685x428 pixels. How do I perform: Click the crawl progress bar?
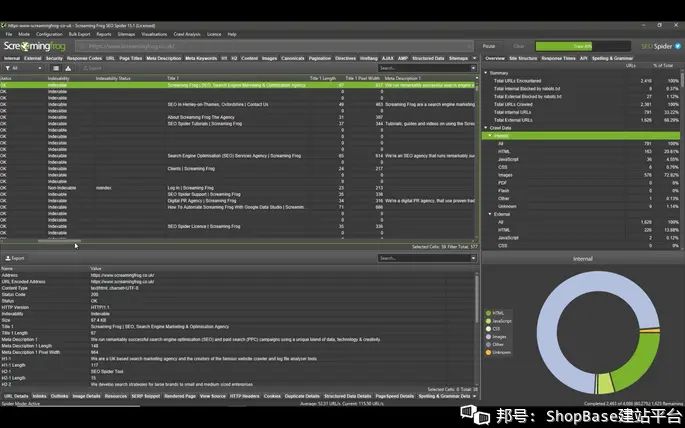tap(583, 46)
